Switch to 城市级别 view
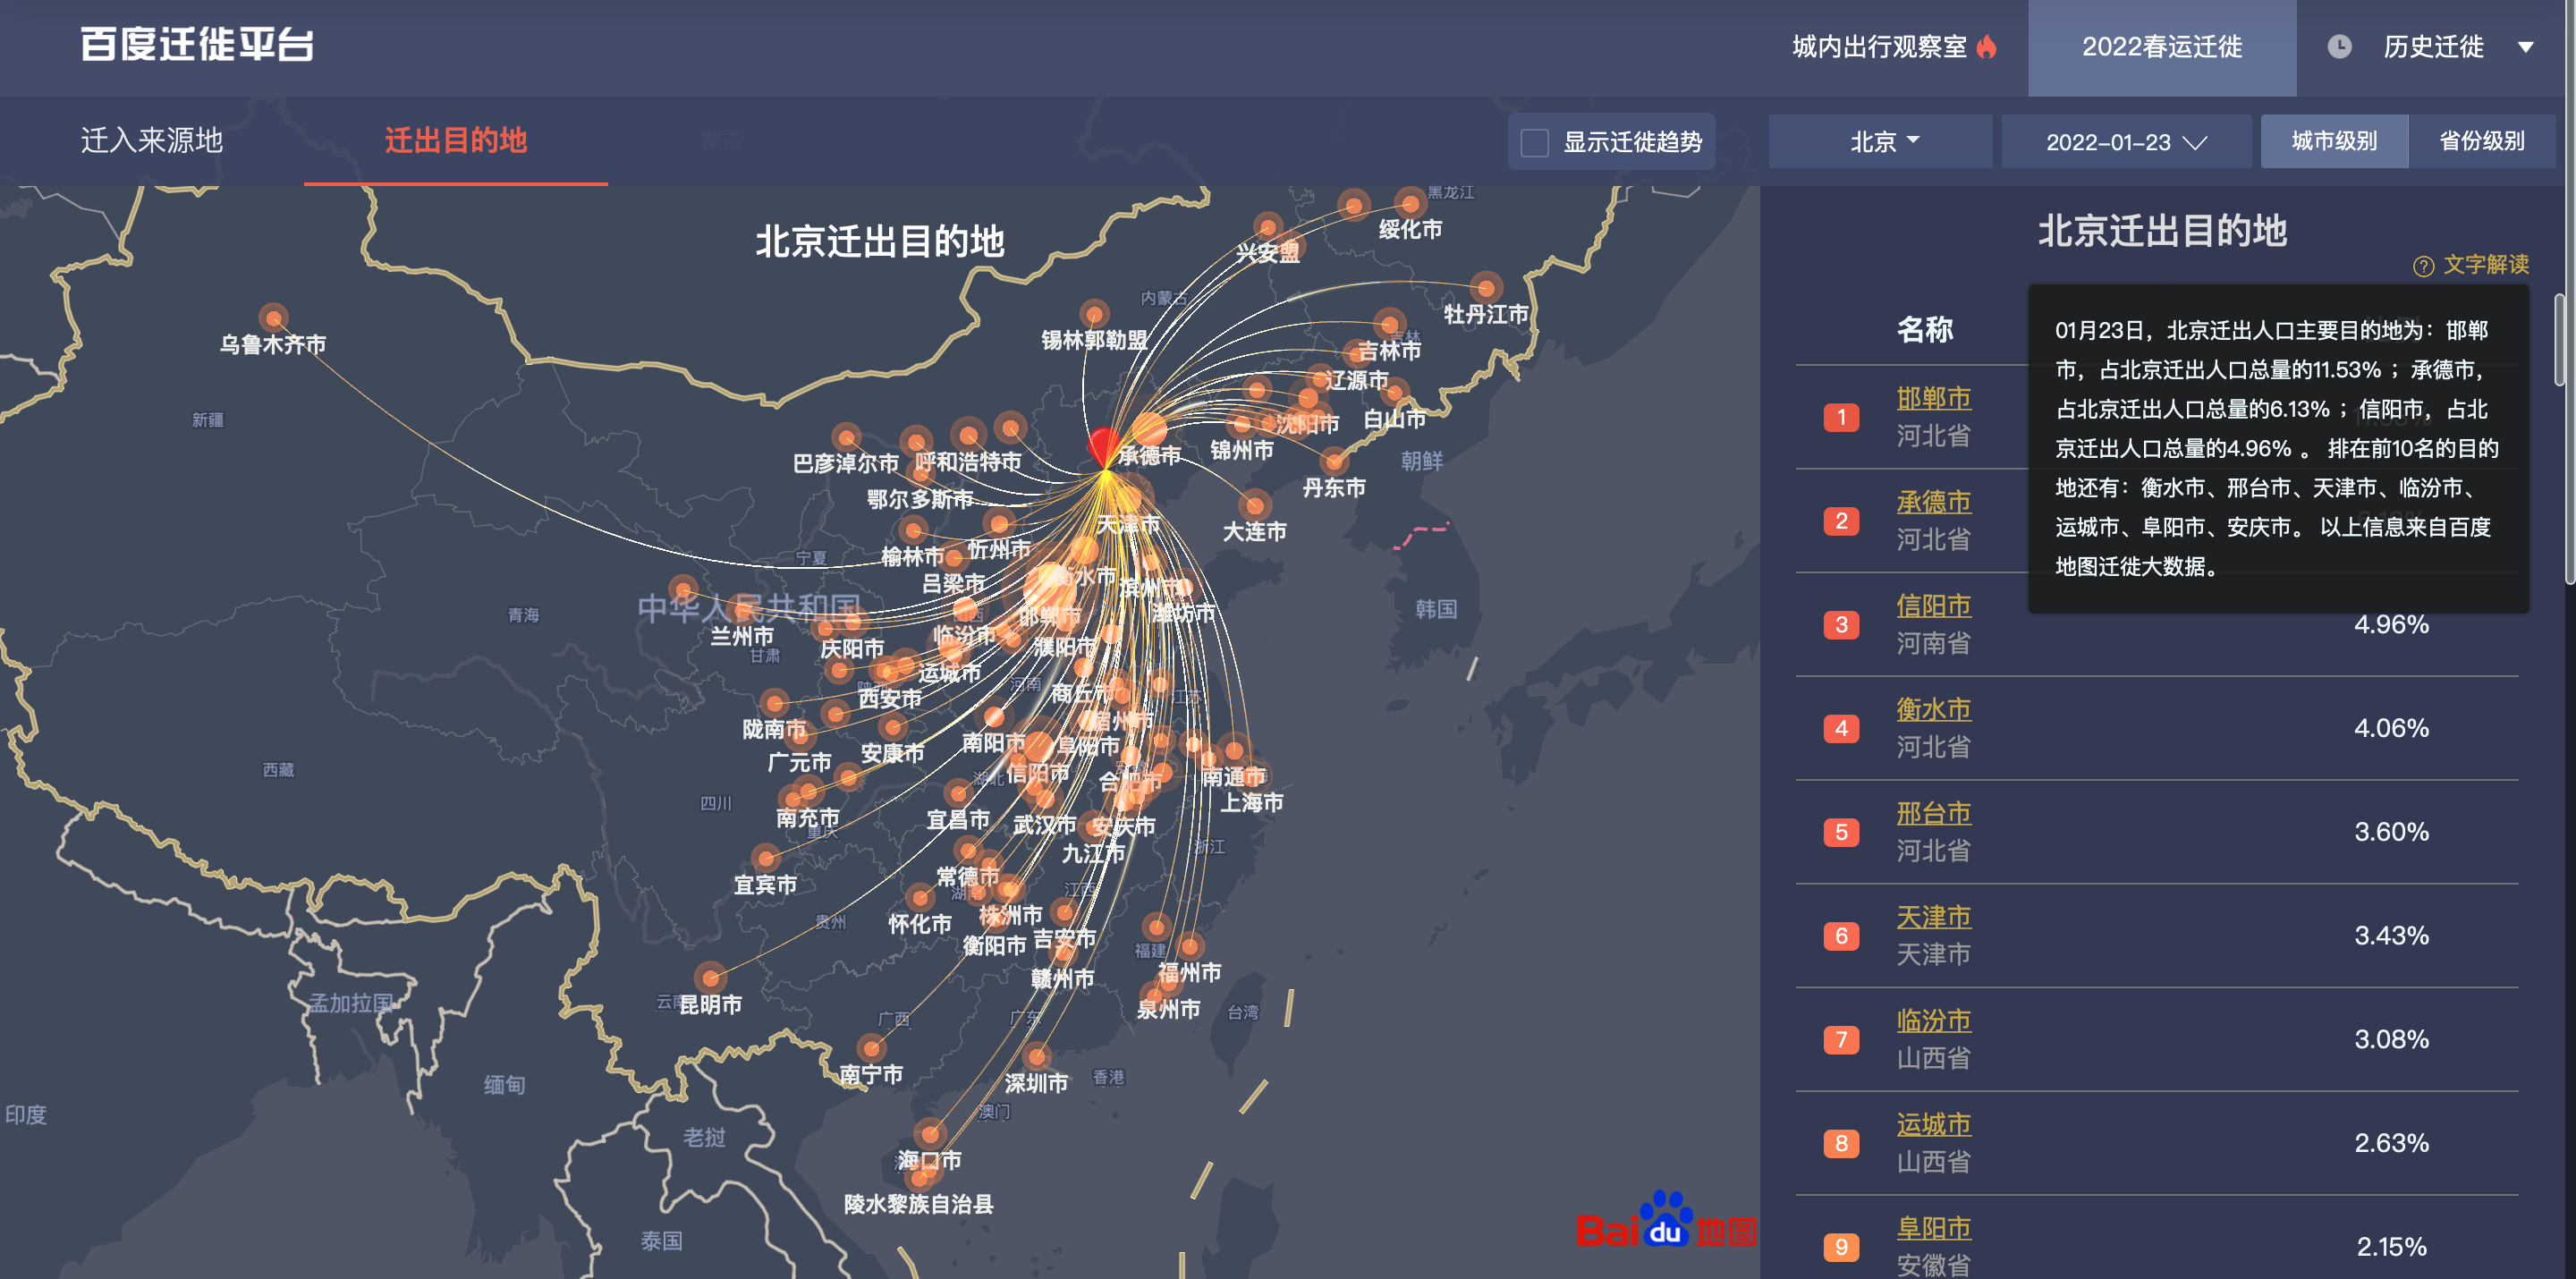This screenshot has width=2576, height=1279. (x=2334, y=141)
